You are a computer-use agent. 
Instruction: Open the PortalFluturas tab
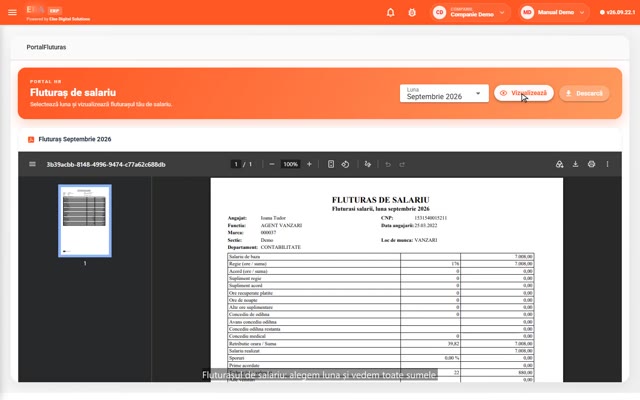tap(46, 47)
